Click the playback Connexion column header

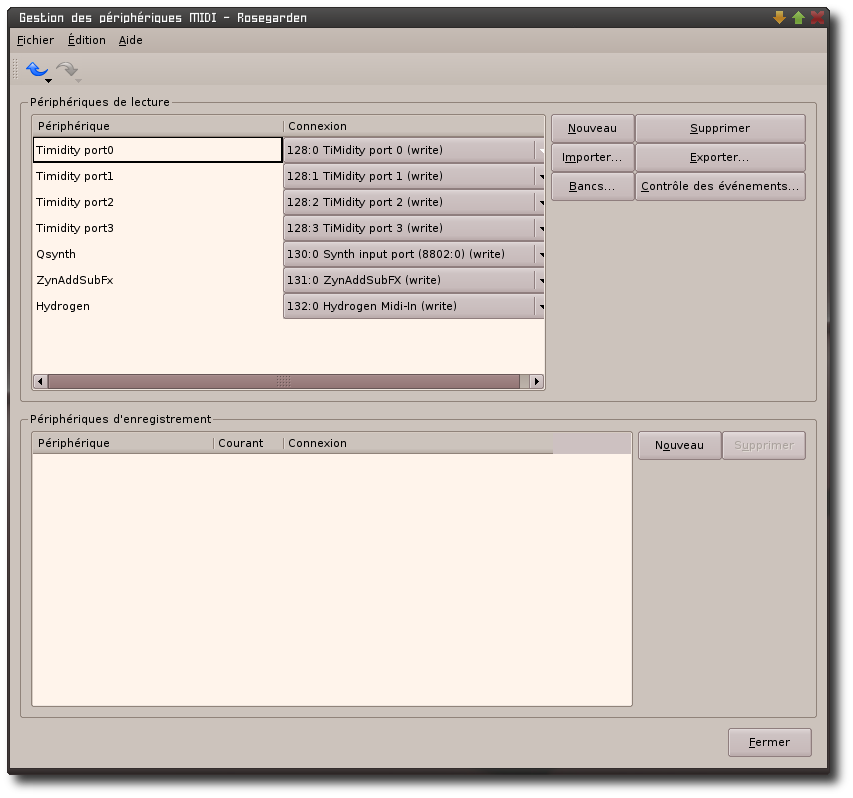coord(413,126)
